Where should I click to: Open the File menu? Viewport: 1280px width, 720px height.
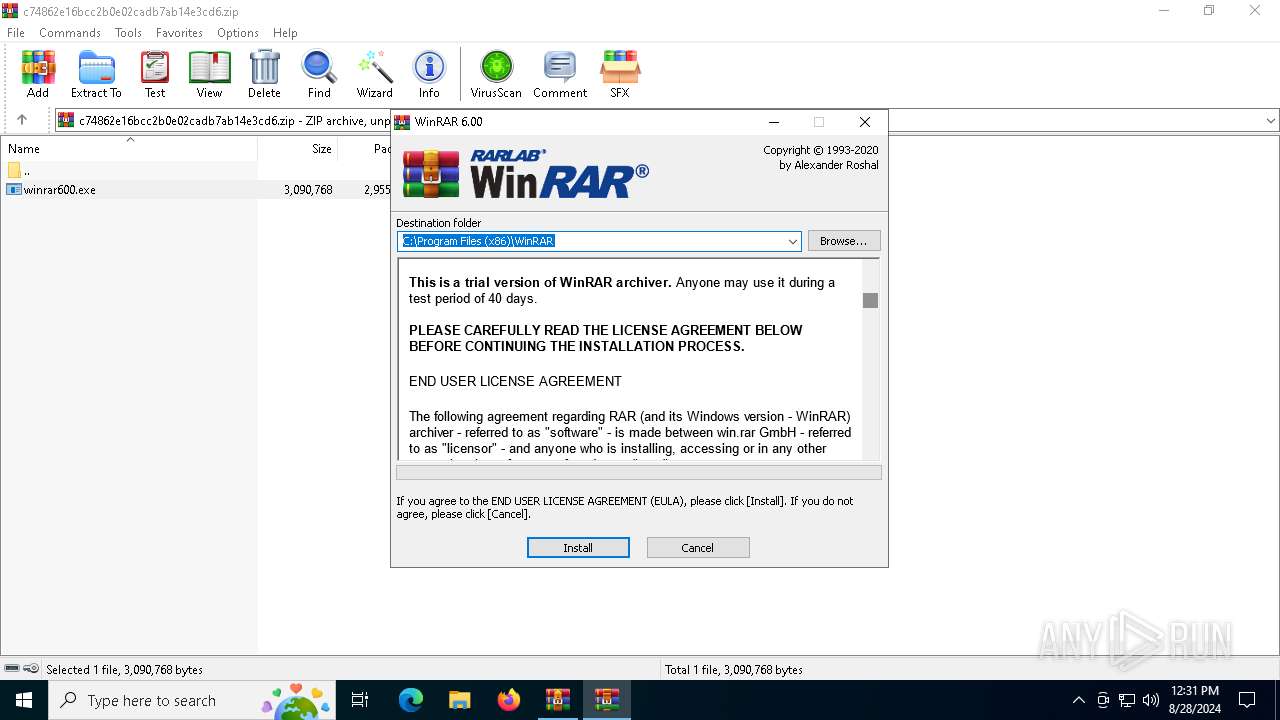(16, 32)
